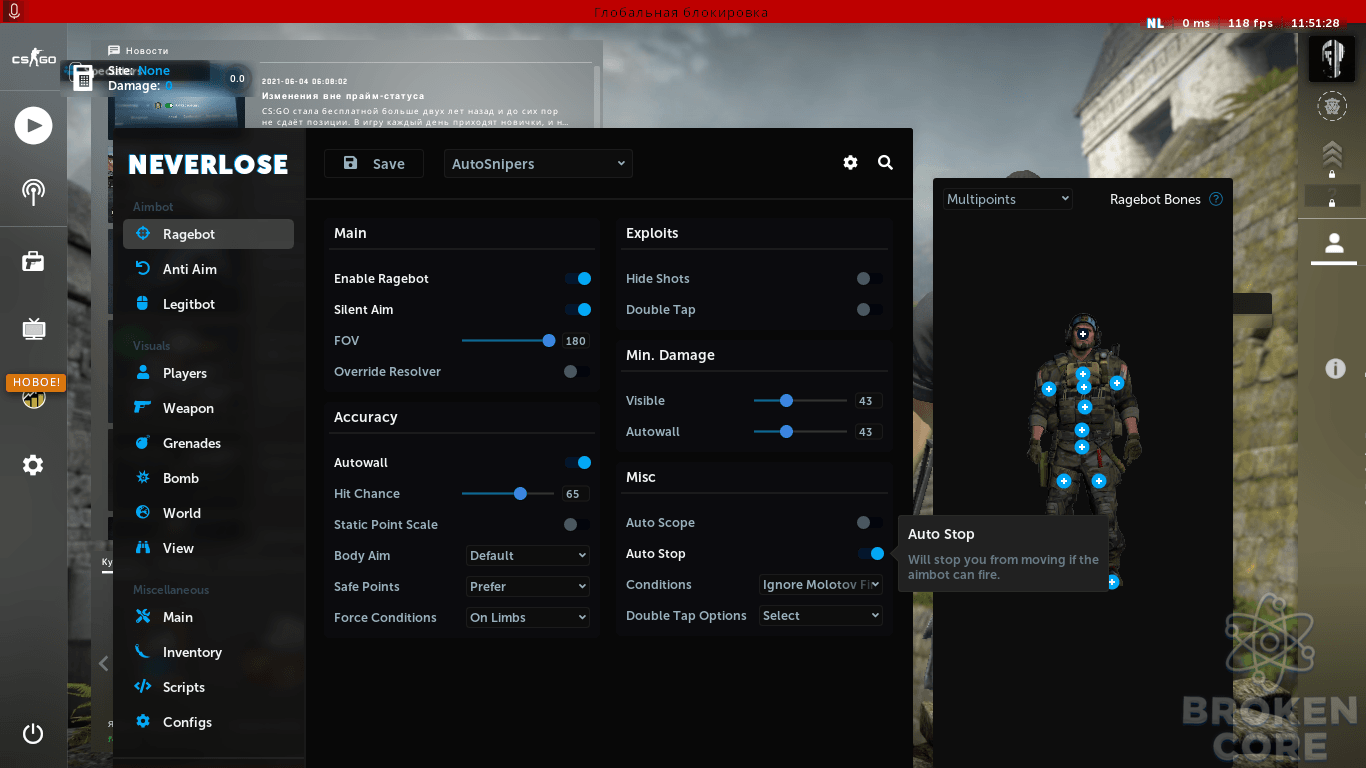1366x768 pixels.
Task: Enable the Hide Shots toggle
Action: (x=869, y=279)
